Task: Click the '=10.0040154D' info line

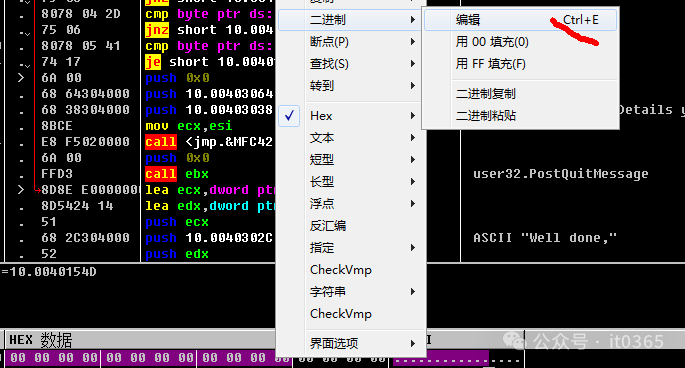Action: click(48, 272)
